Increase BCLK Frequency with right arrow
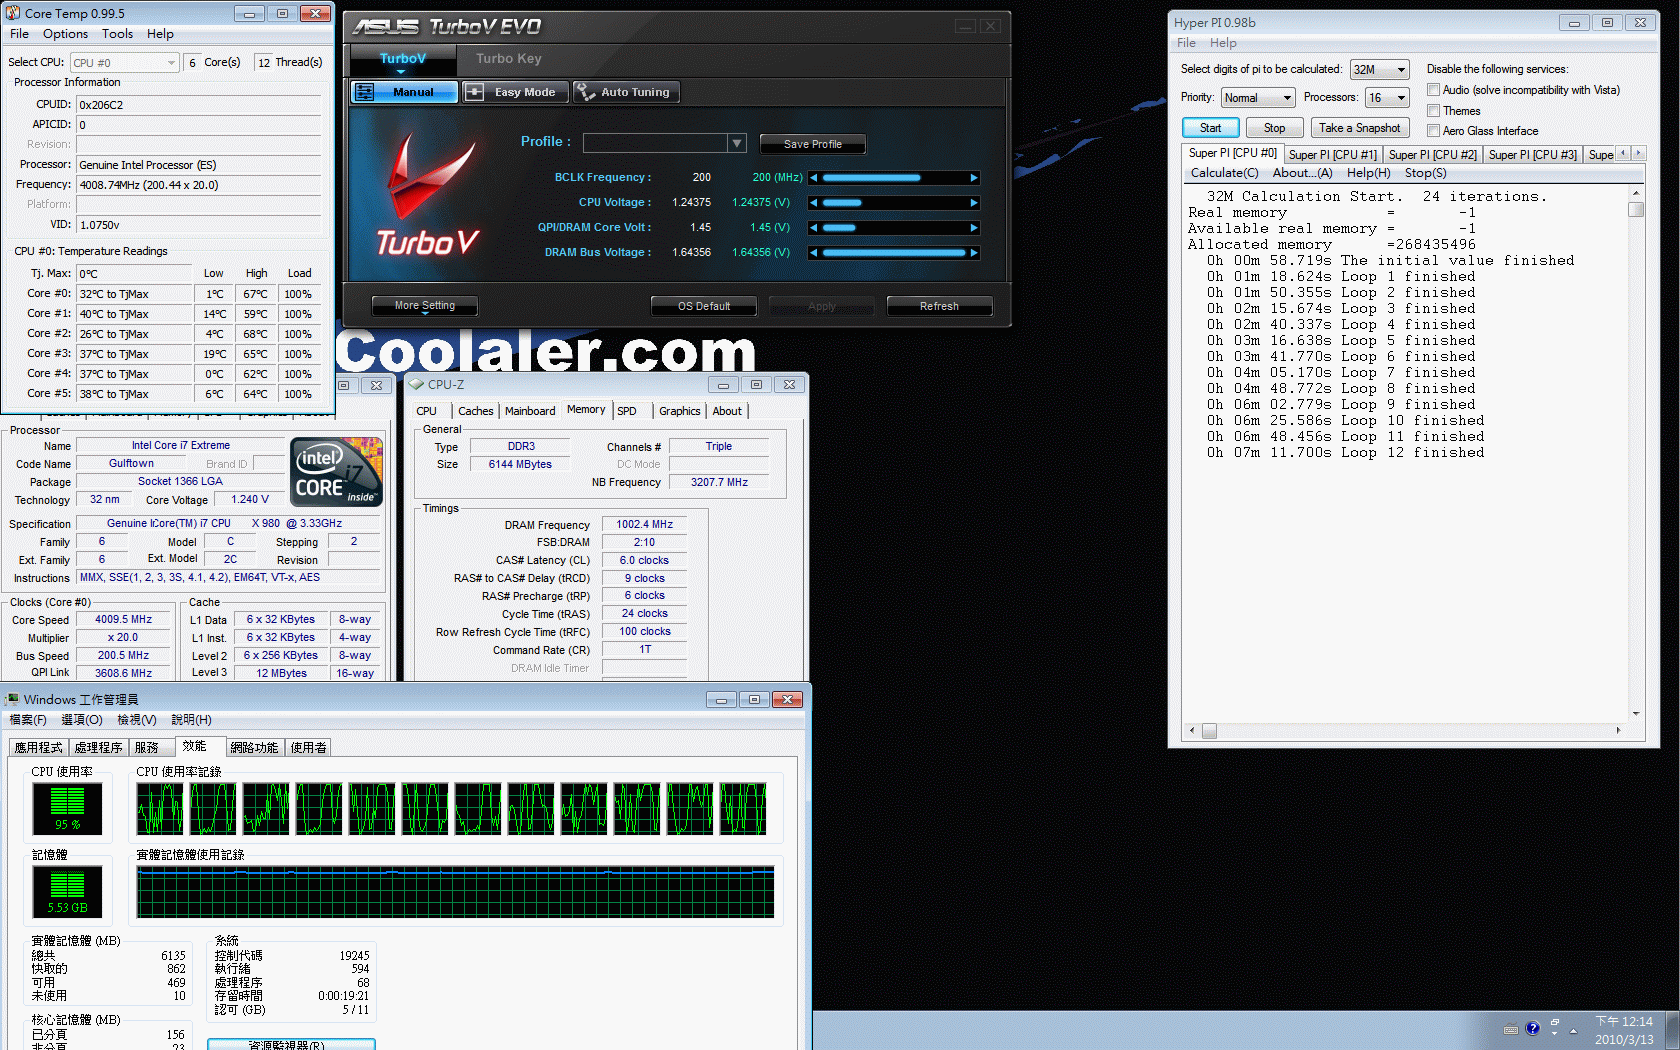 pyautogui.click(x=974, y=178)
